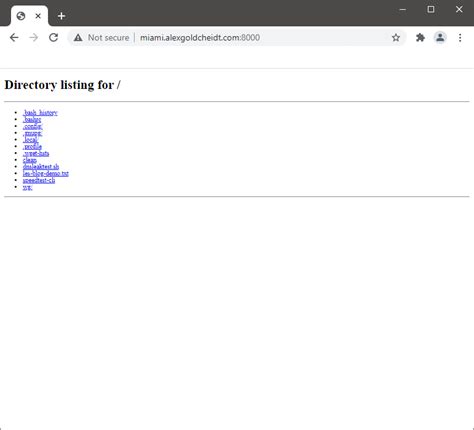Go back to the previous page
The height and width of the screenshot is (430, 474).
14,38
